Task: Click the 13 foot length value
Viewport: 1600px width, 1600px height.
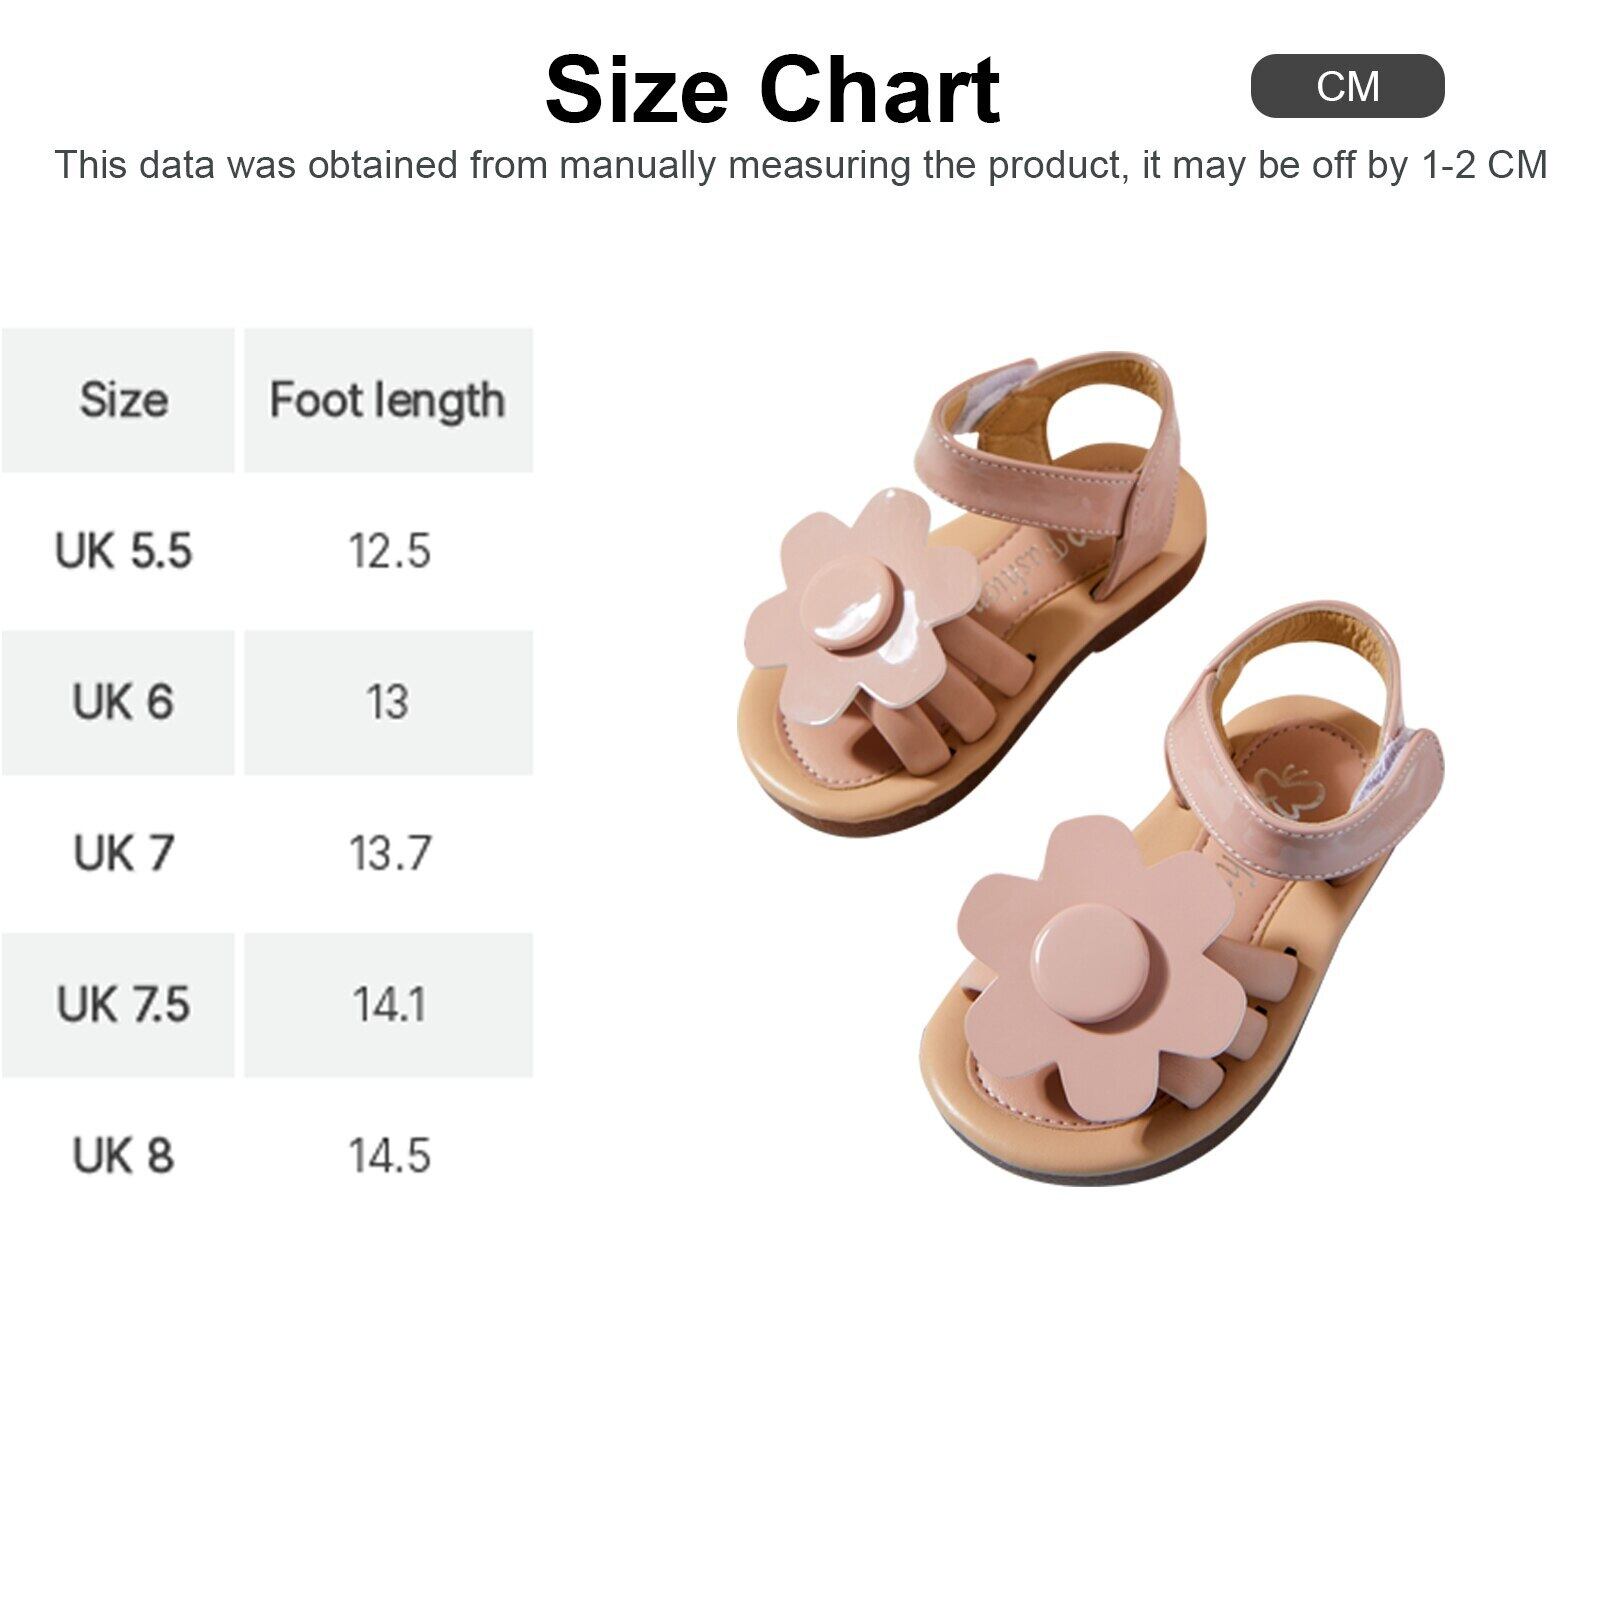Action: coord(388,702)
